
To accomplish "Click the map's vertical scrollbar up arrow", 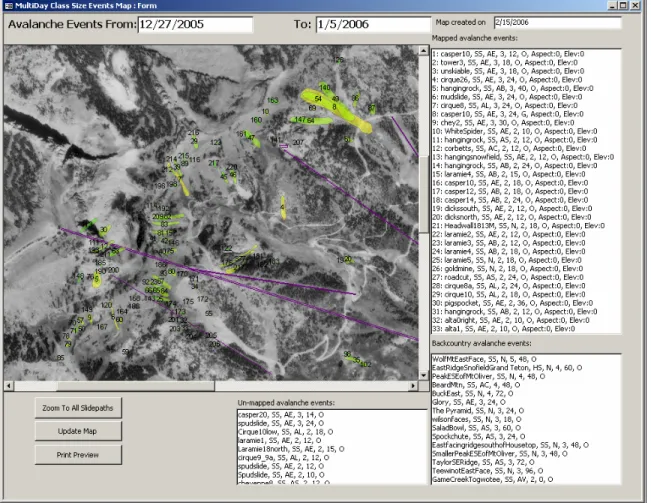I will click(423, 50).
